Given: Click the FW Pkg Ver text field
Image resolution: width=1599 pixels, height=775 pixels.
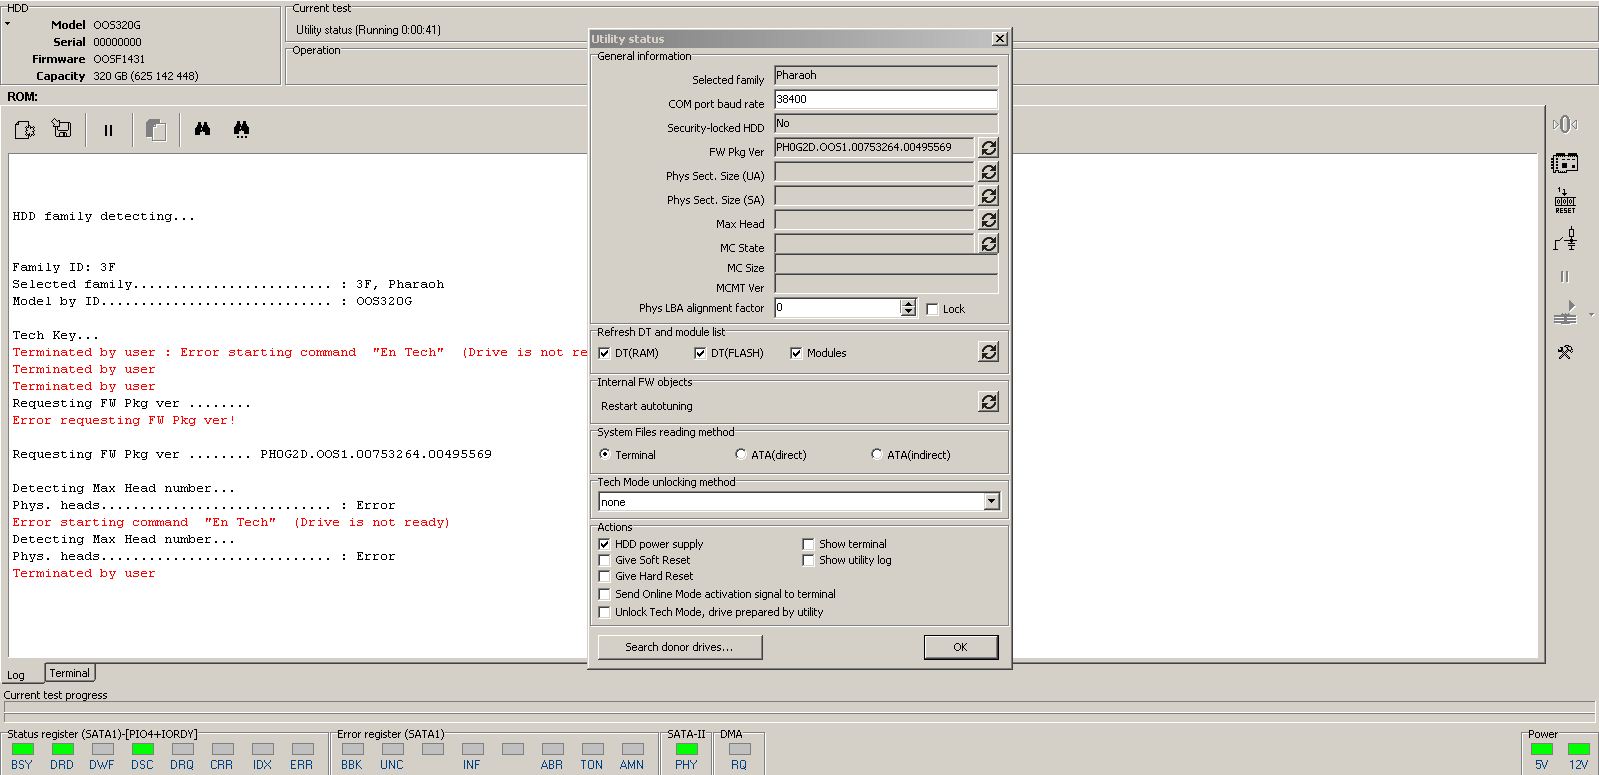Looking at the screenshot, I should 873,147.
